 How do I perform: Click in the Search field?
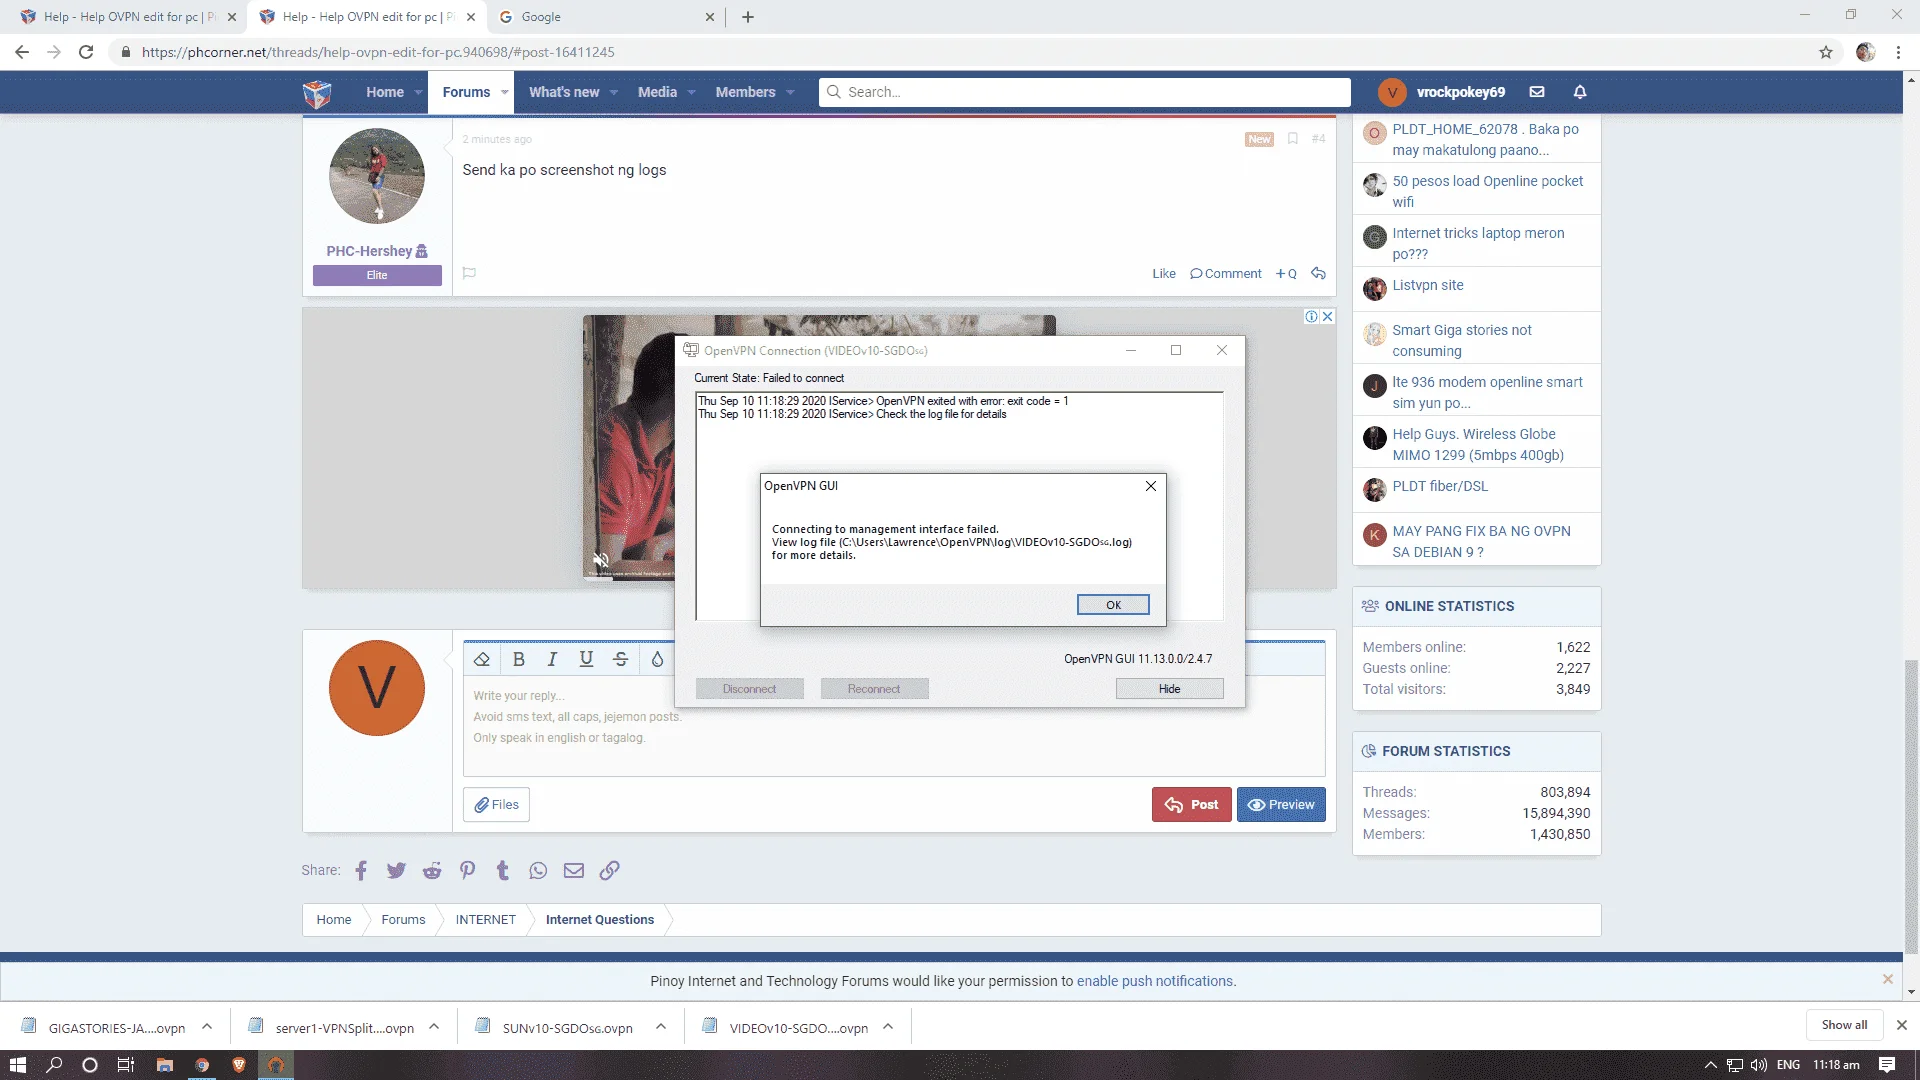[1085, 92]
